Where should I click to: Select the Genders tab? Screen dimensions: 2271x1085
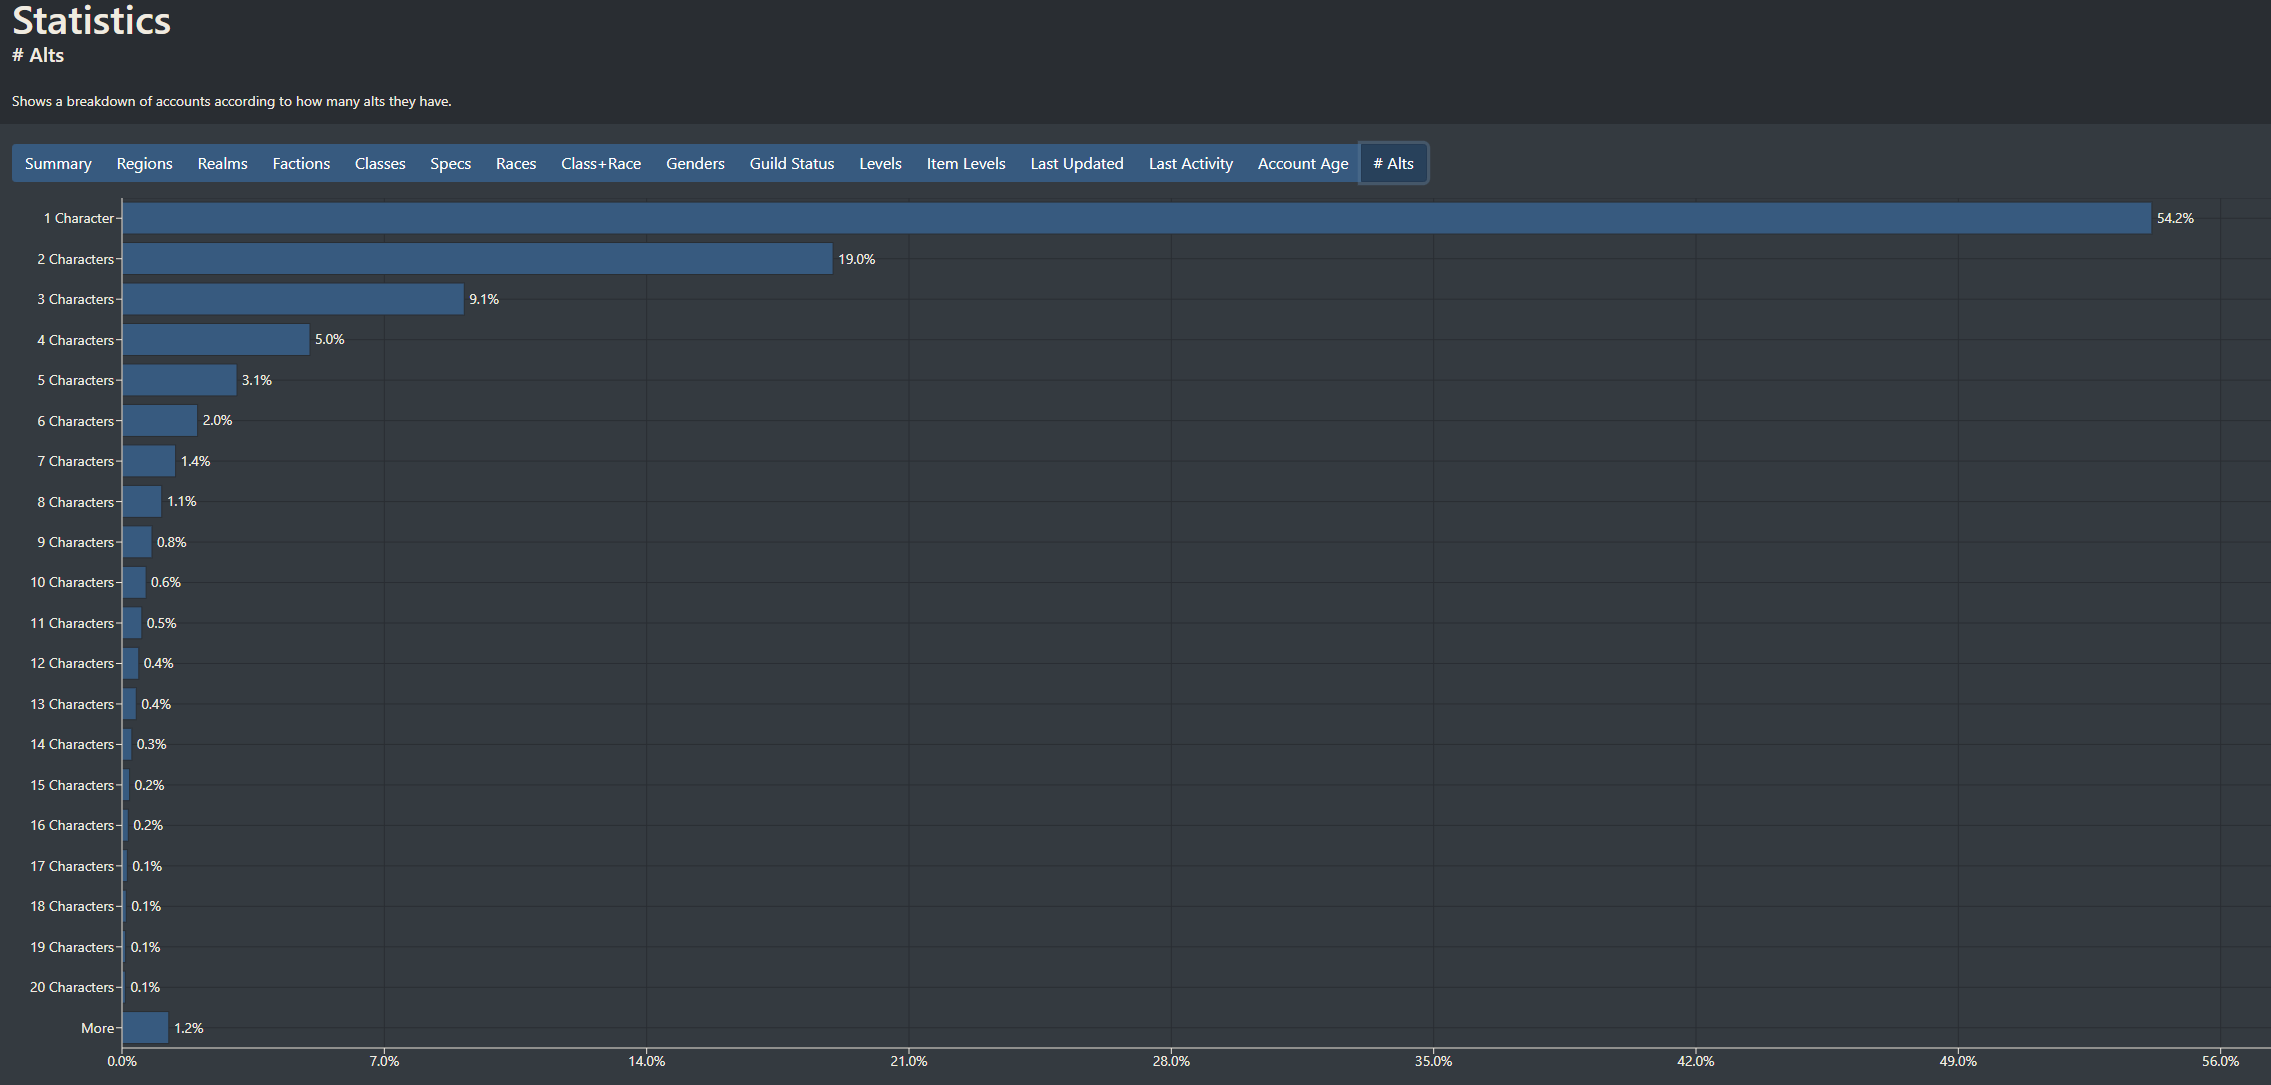695,164
